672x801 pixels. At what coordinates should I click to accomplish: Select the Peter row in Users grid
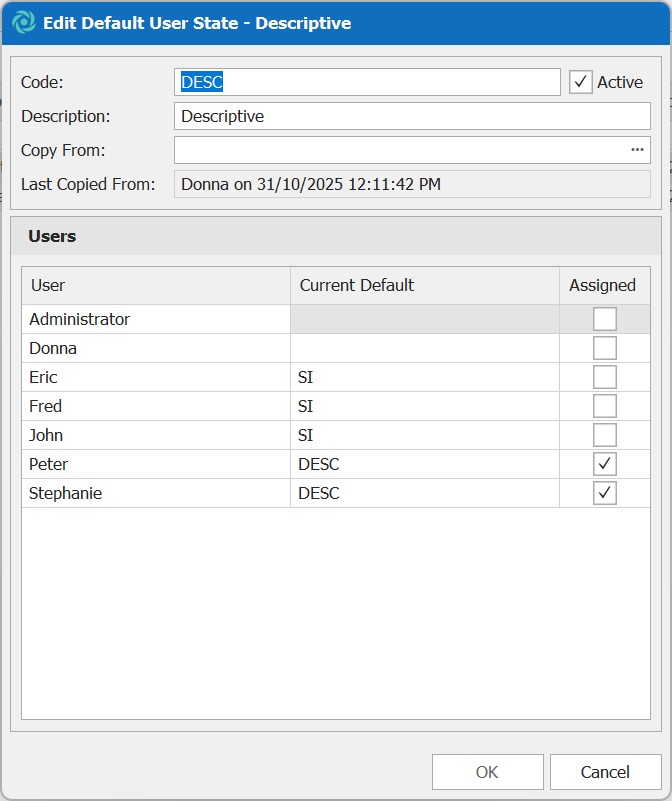[x=155, y=464]
